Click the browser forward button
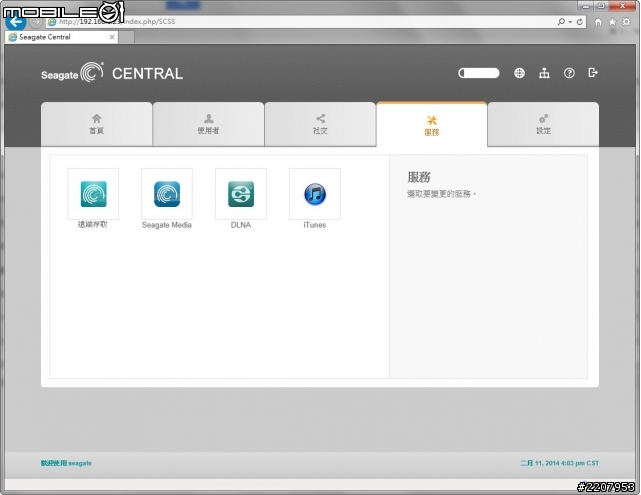641x495 pixels. click(36, 22)
